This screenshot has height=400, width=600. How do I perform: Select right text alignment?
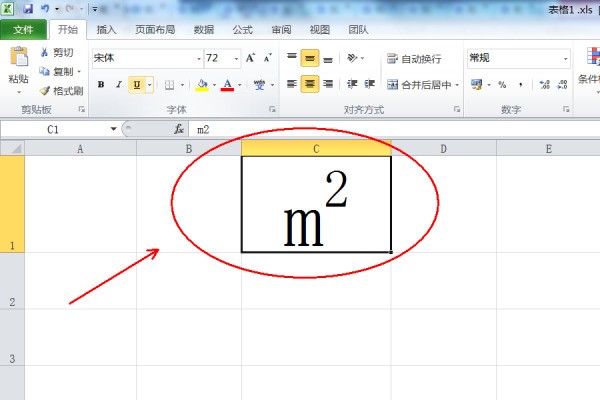[328, 84]
